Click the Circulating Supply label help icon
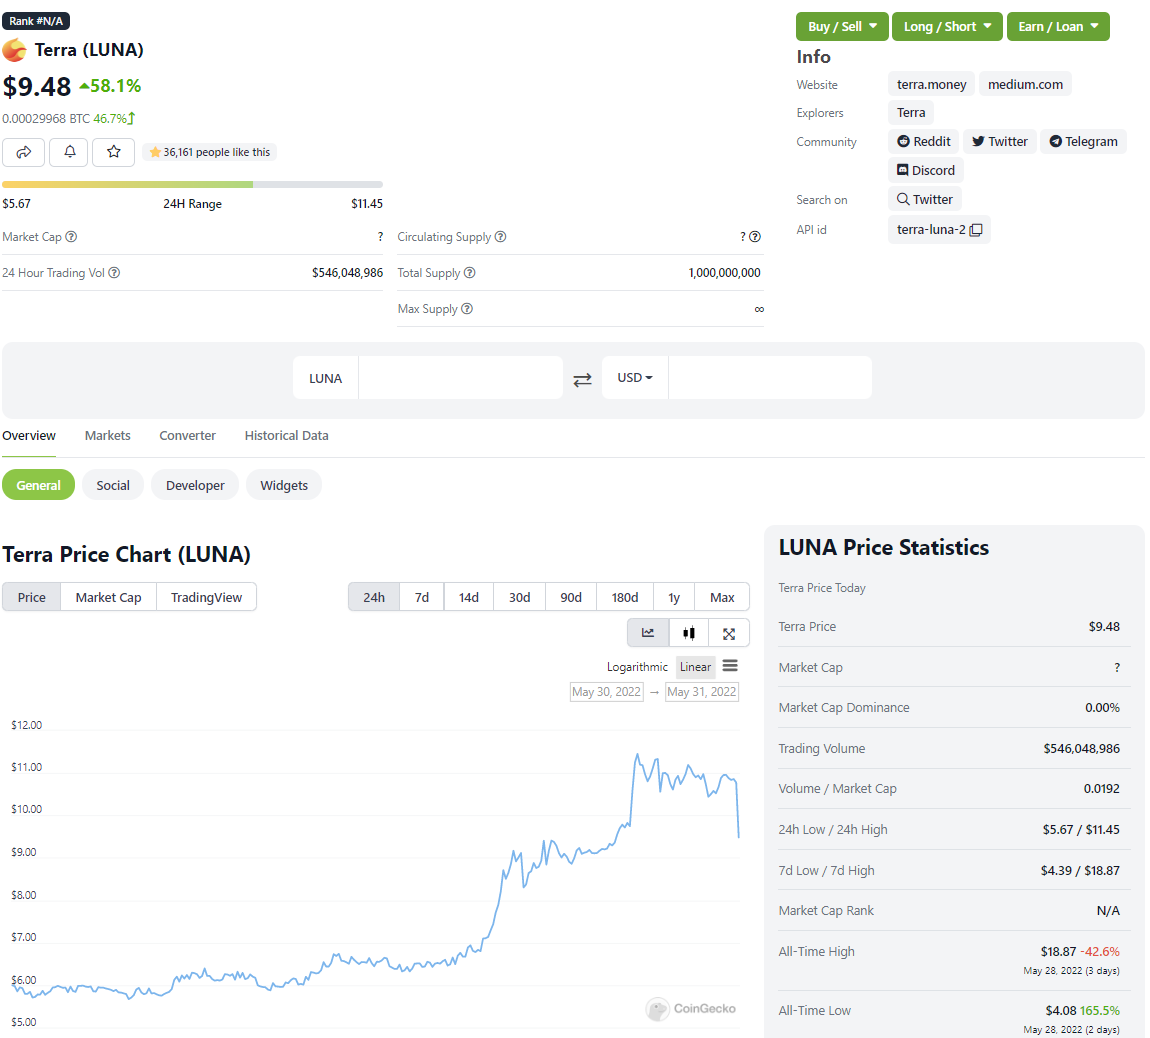 [x=500, y=237]
